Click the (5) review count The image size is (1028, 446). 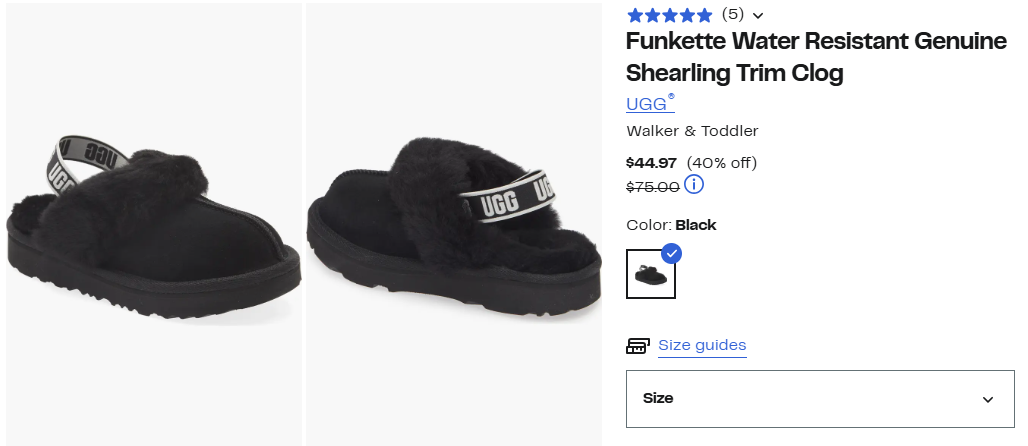pyautogui.click(x=733, y=15)
